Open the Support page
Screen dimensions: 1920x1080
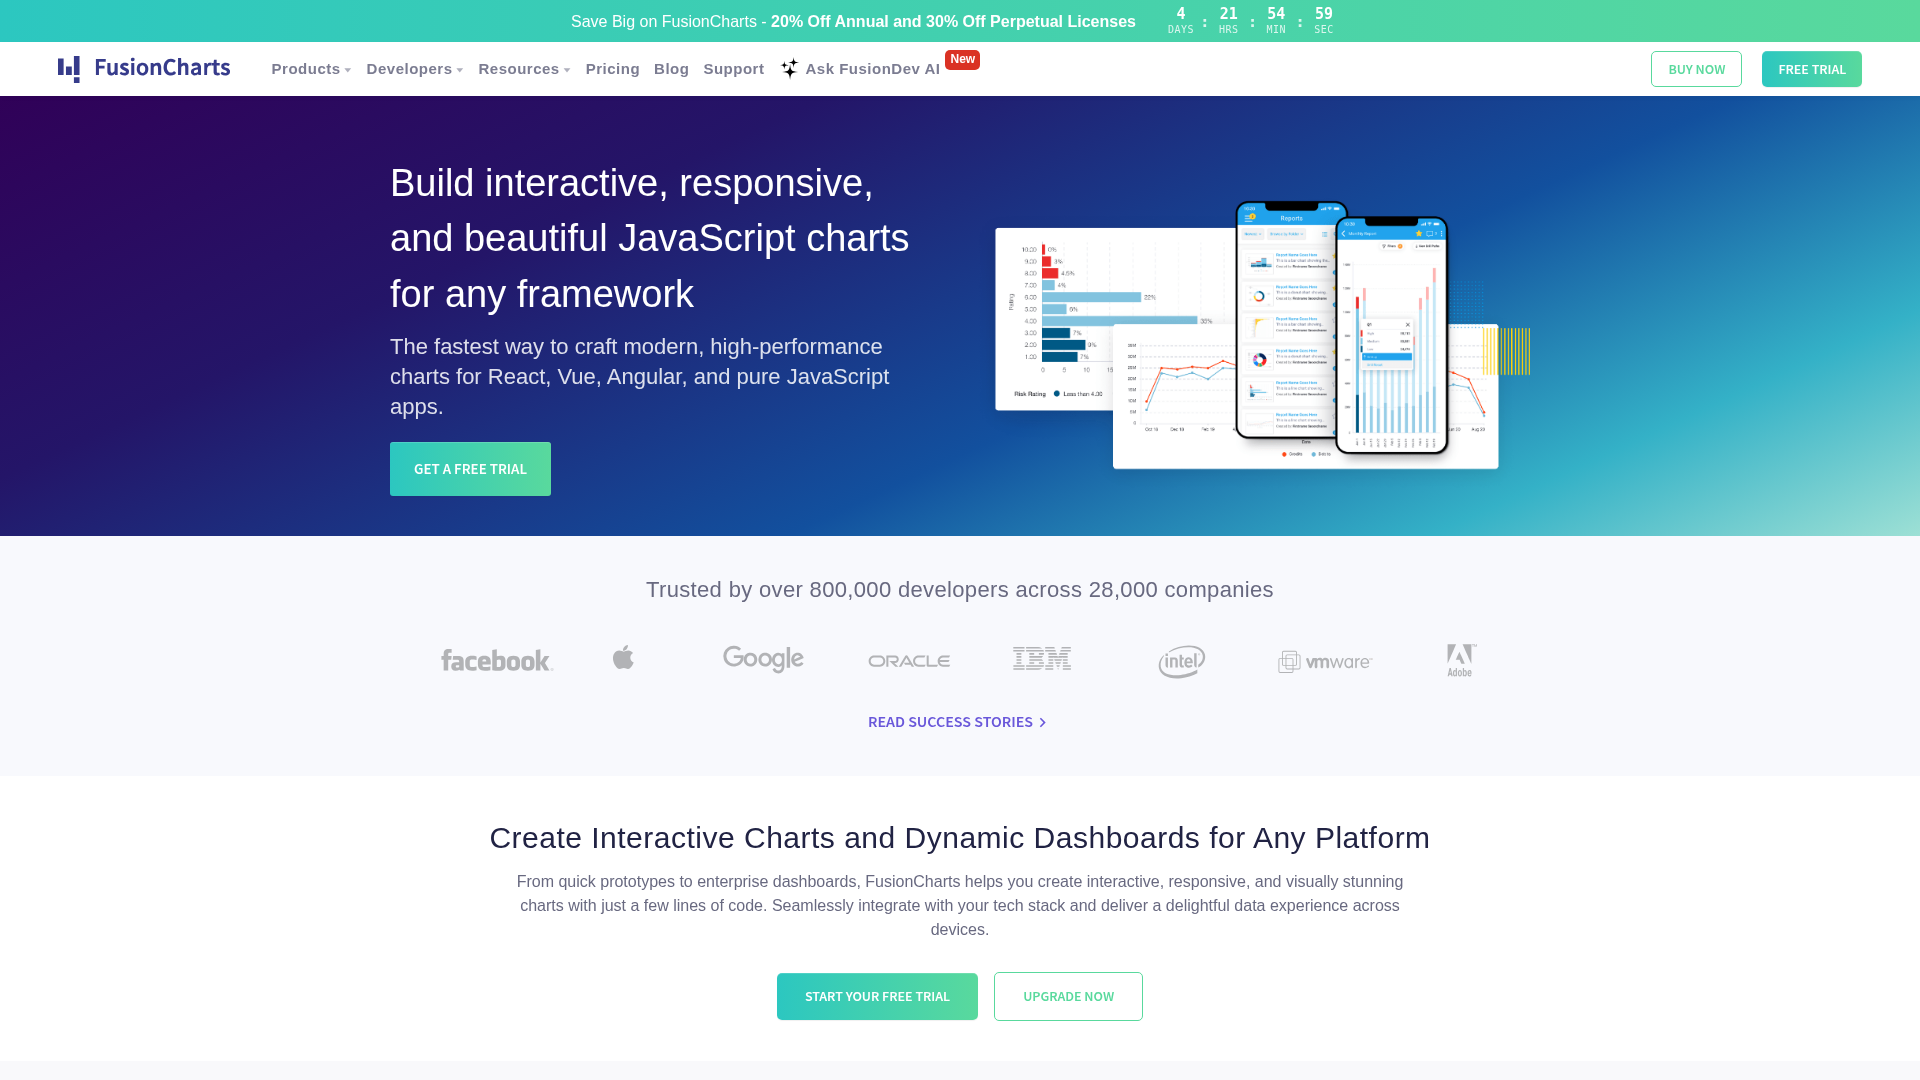pyautogui.click(x=733, y=69)
